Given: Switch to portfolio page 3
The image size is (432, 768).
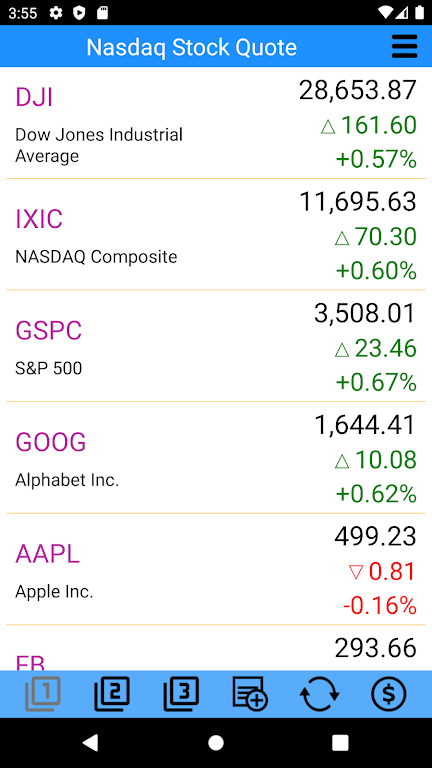Looking at the screenshot, I should (x=181, y=694).
